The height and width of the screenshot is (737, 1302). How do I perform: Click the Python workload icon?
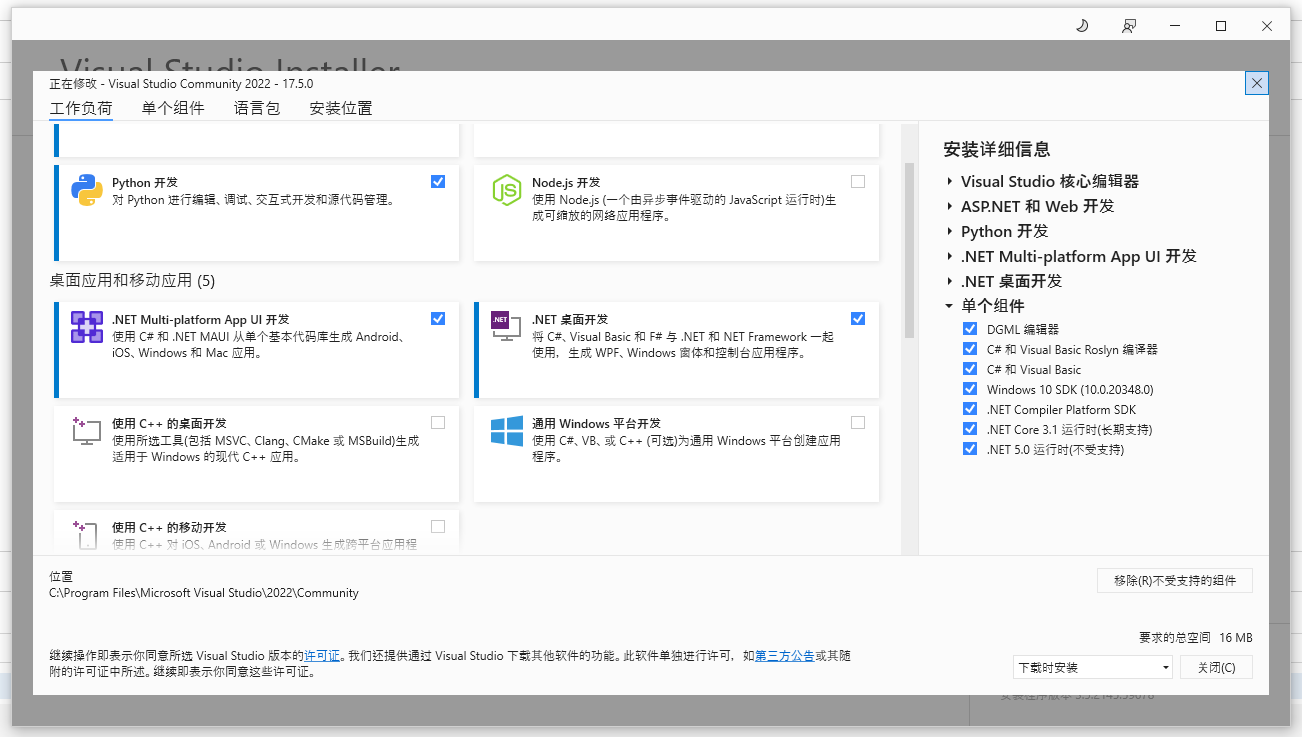click(87, 190)
